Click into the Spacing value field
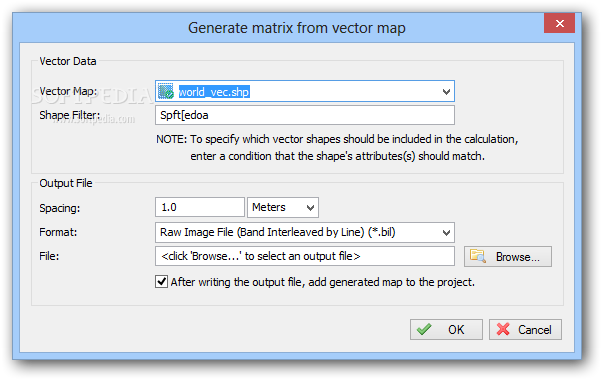602x380 pixels. pos(200,207)
